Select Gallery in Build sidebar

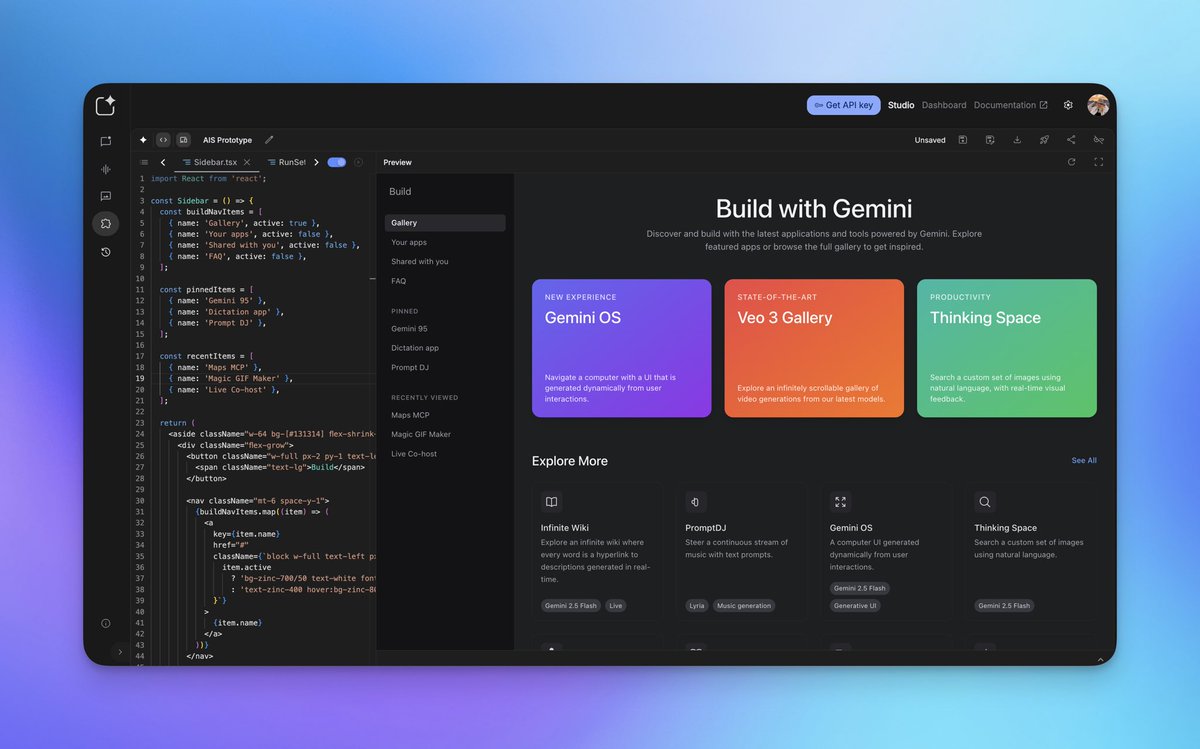pyautogui.click(x=445, y=223)
